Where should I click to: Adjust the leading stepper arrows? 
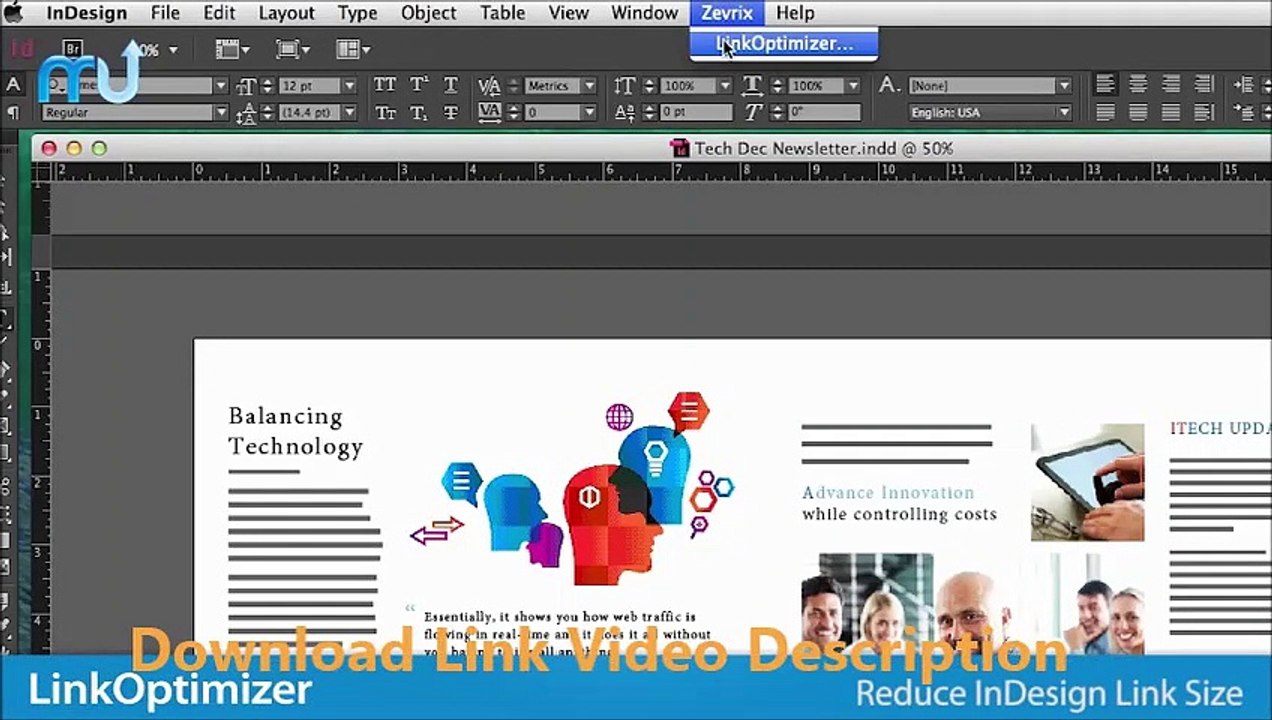(x=267, y=113)
